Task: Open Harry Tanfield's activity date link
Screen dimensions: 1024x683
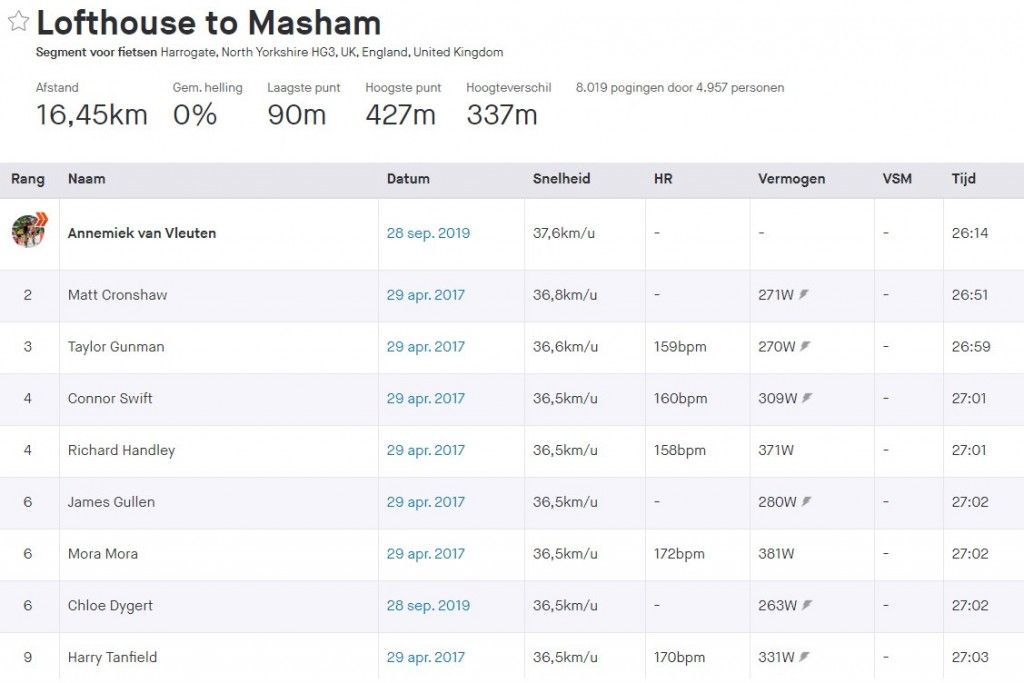Action: (426, 657)
